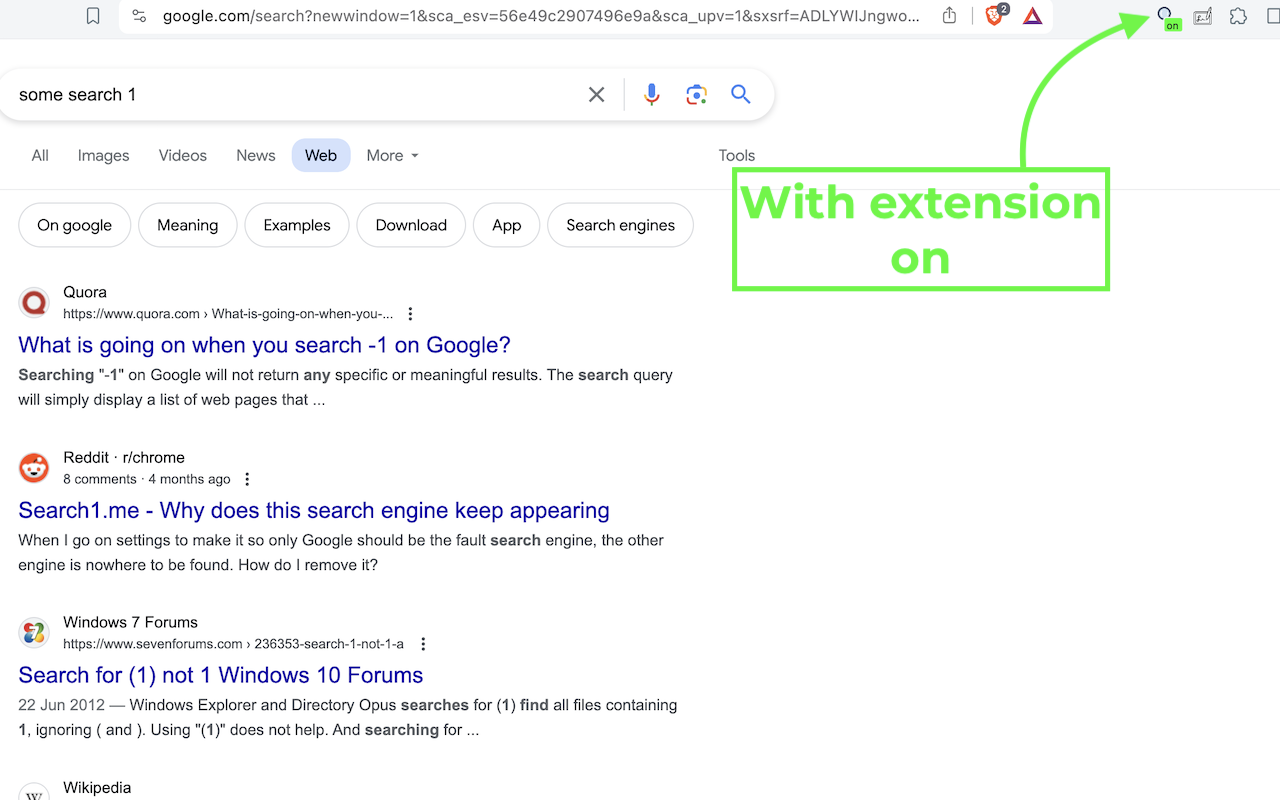1280x800 pixels.
Task: Click the search extension icon labeled on
Action: [x=1167, y=18]
